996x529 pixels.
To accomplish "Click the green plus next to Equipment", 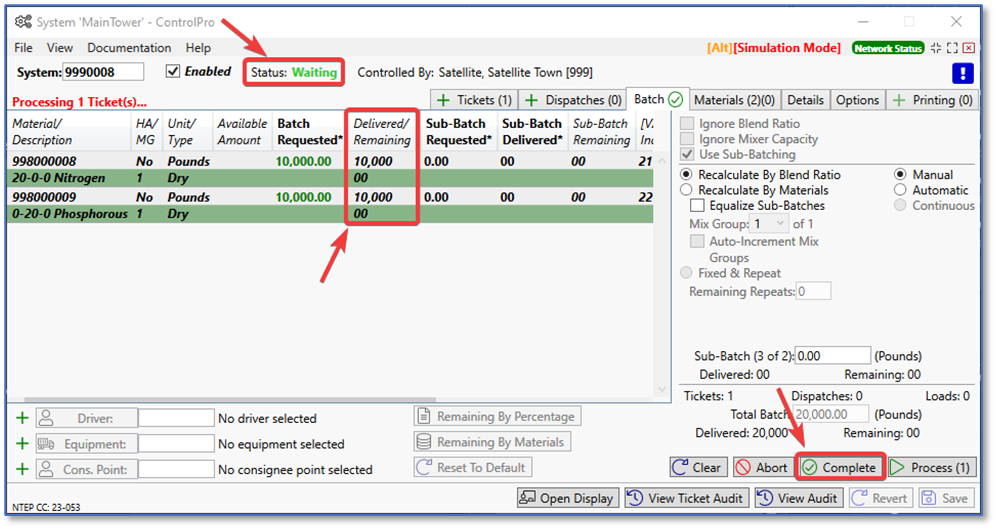I will pyautogui.click(x=22, y=444).
